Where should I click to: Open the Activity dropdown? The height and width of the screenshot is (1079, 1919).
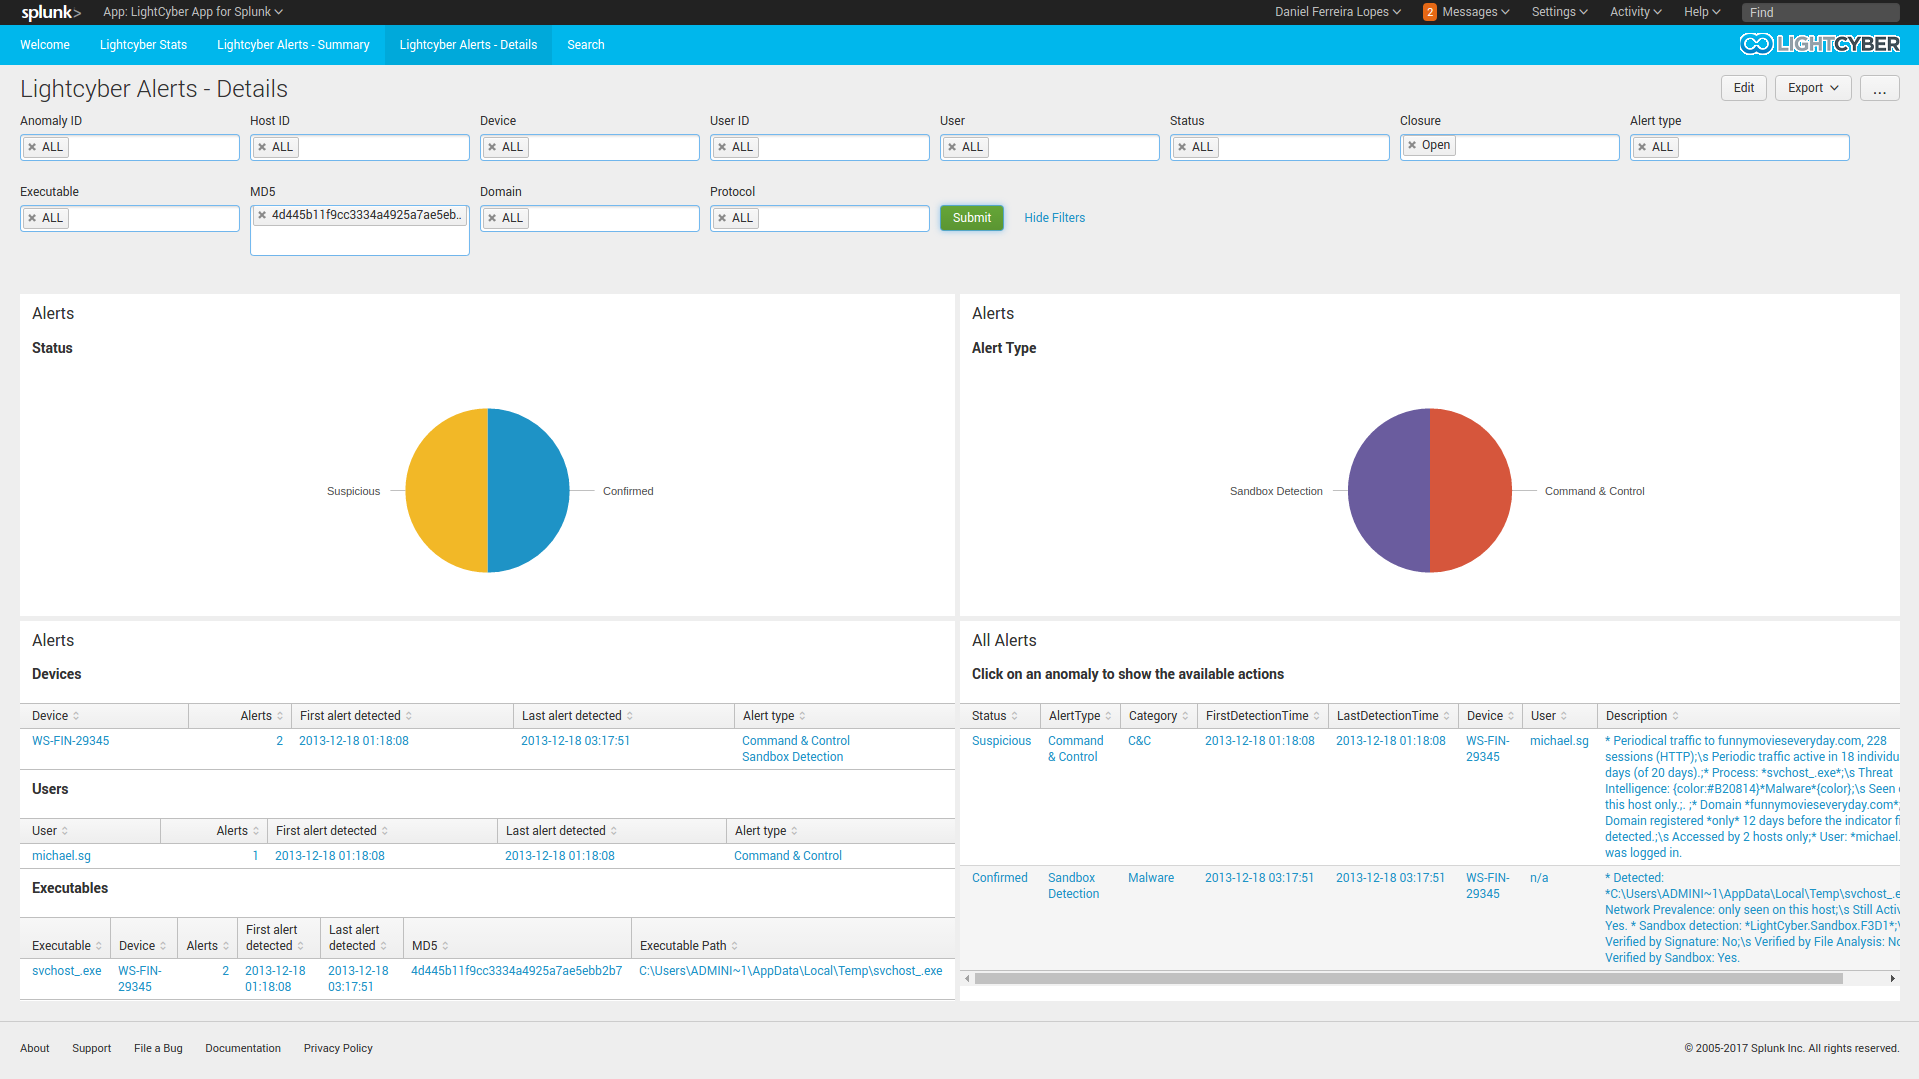[x=1635, y=12]
